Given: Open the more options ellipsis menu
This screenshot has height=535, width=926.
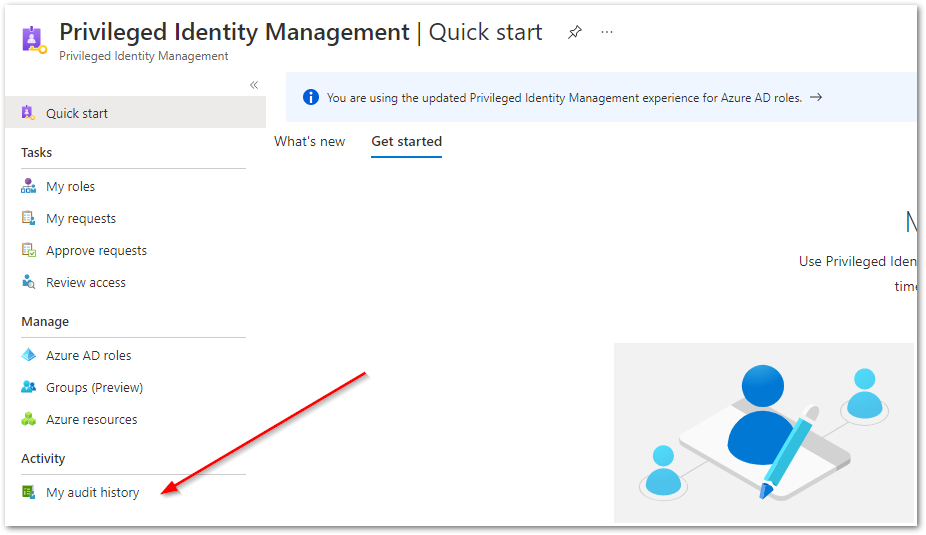Looking at the screenshot, I should [x=607, y=32].
